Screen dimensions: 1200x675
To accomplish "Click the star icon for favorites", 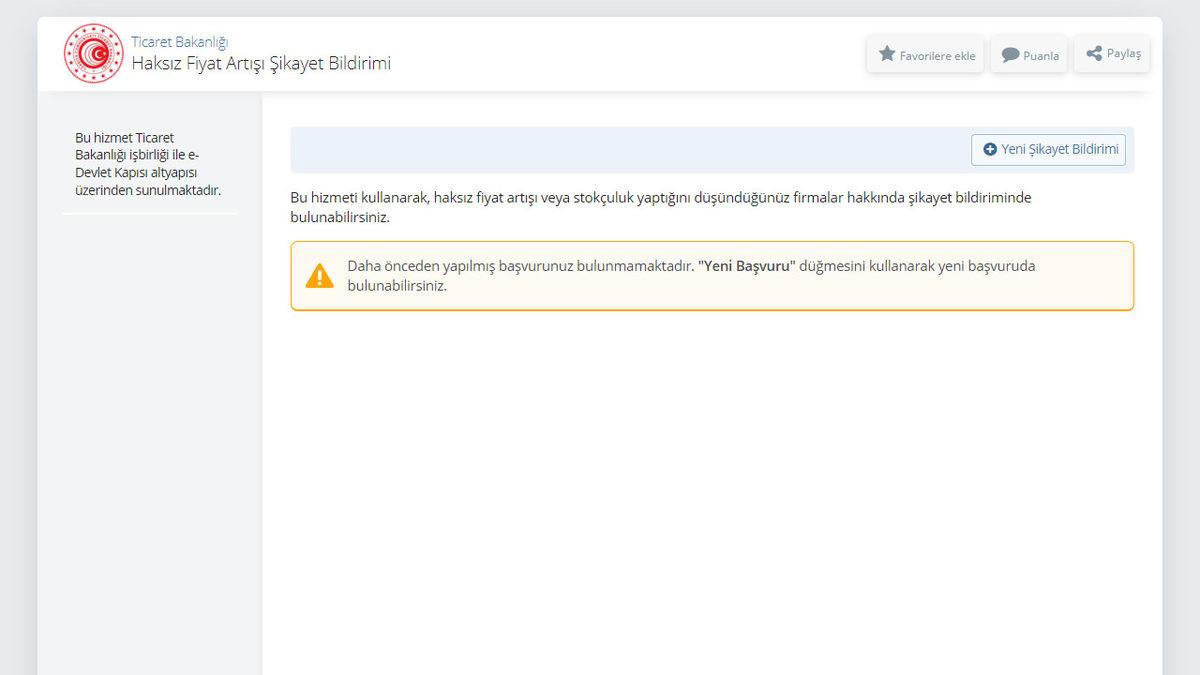I will coord(887,54).
